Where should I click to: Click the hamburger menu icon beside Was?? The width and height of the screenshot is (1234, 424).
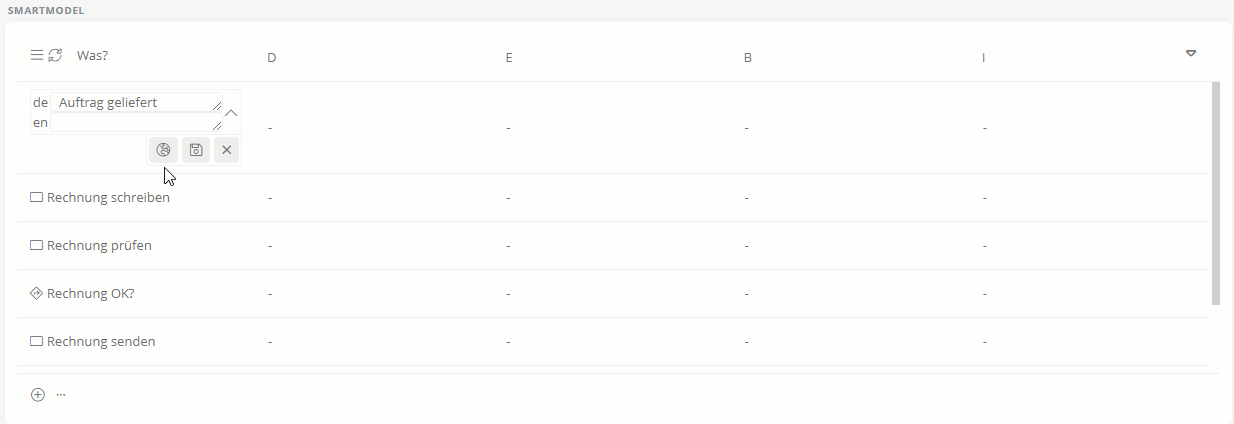coord(37,55)
